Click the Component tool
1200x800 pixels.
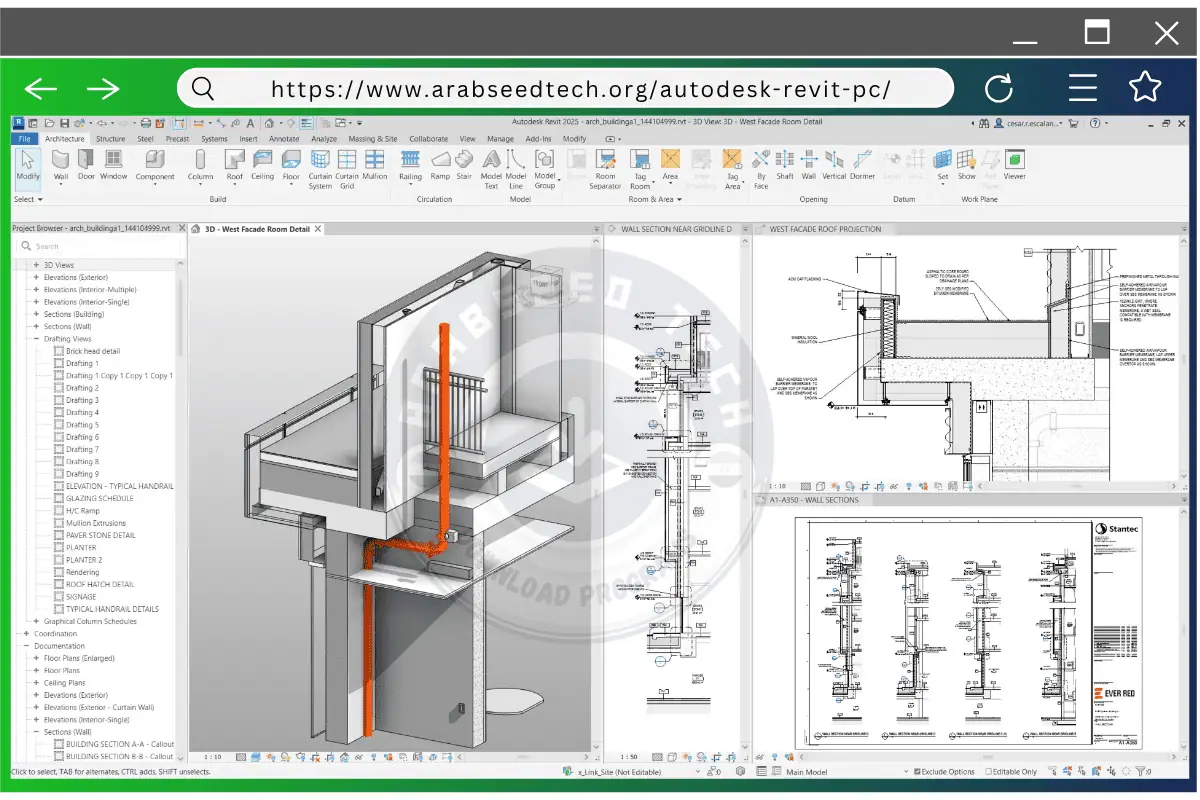(x=155, y=165)
